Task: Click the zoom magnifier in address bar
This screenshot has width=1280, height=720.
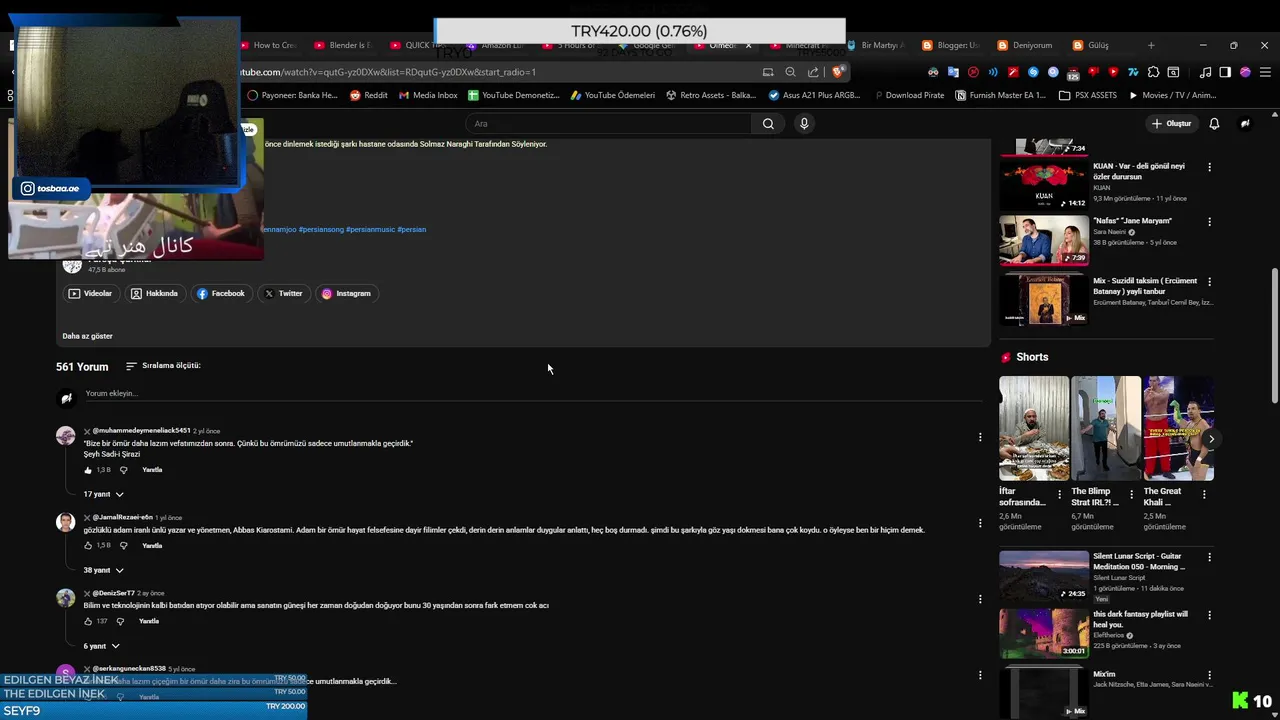Action: pos(790,72)
